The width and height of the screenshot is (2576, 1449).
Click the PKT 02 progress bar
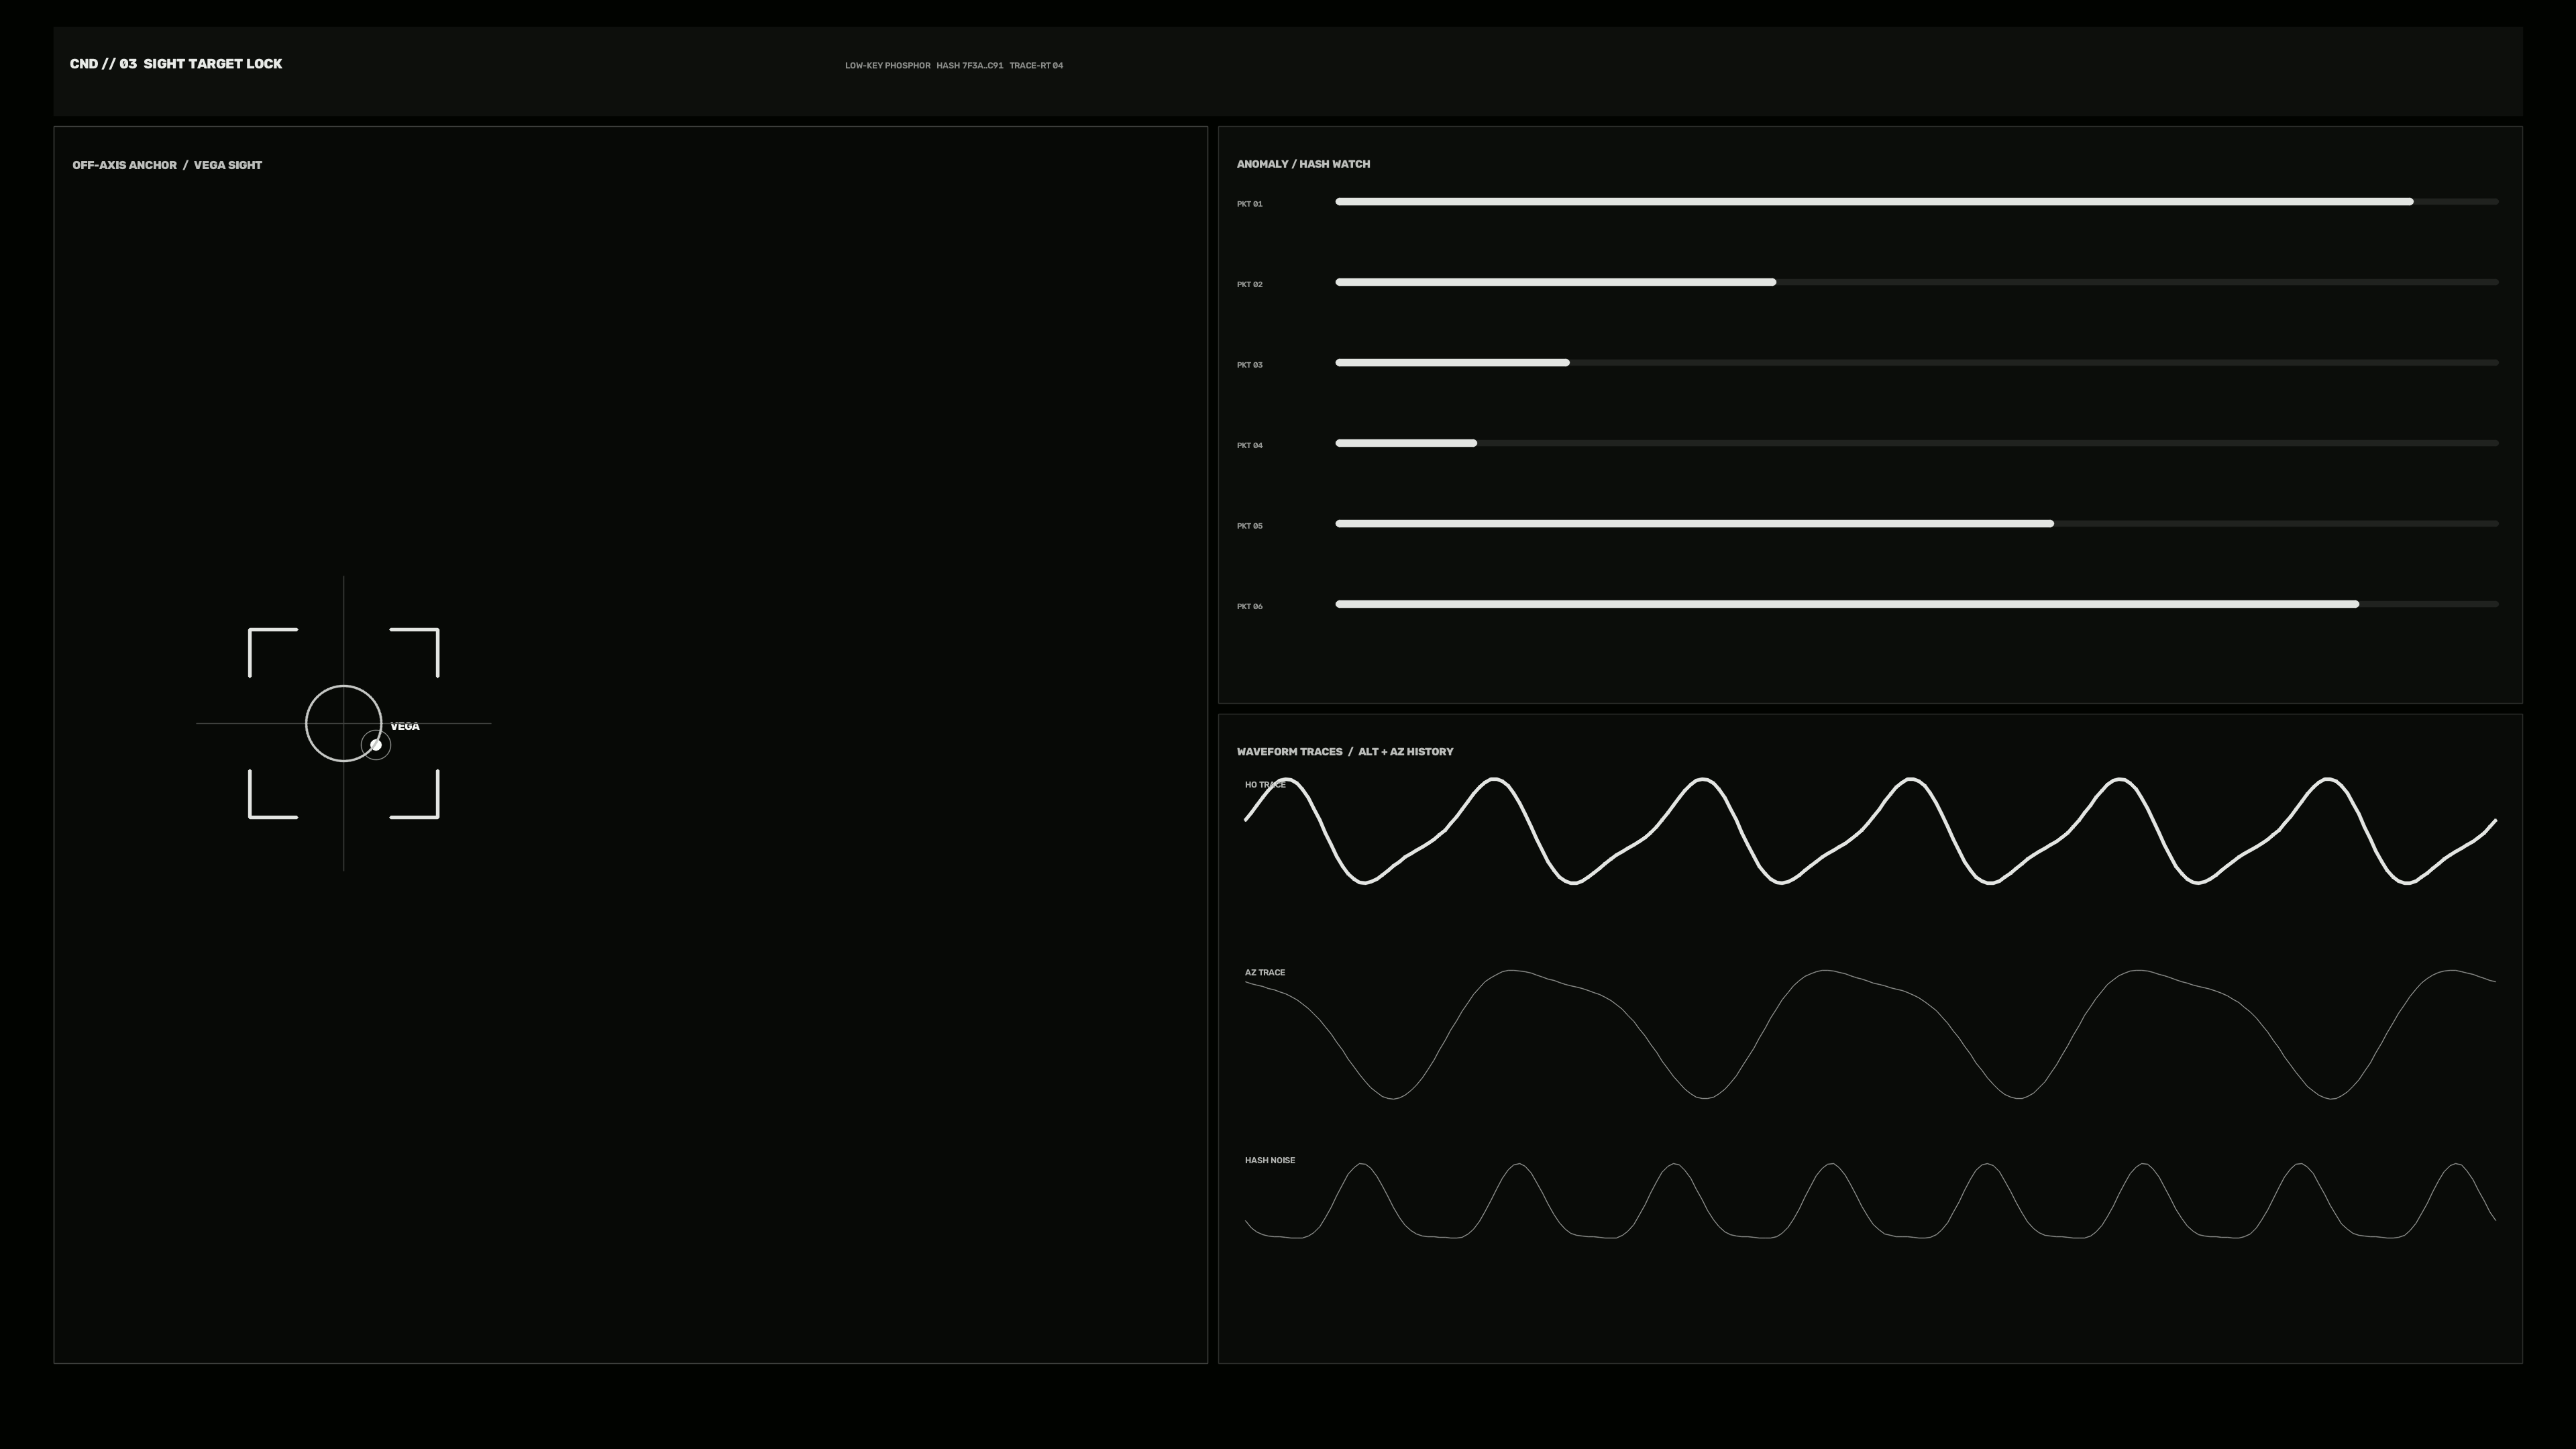point(1916,282)
